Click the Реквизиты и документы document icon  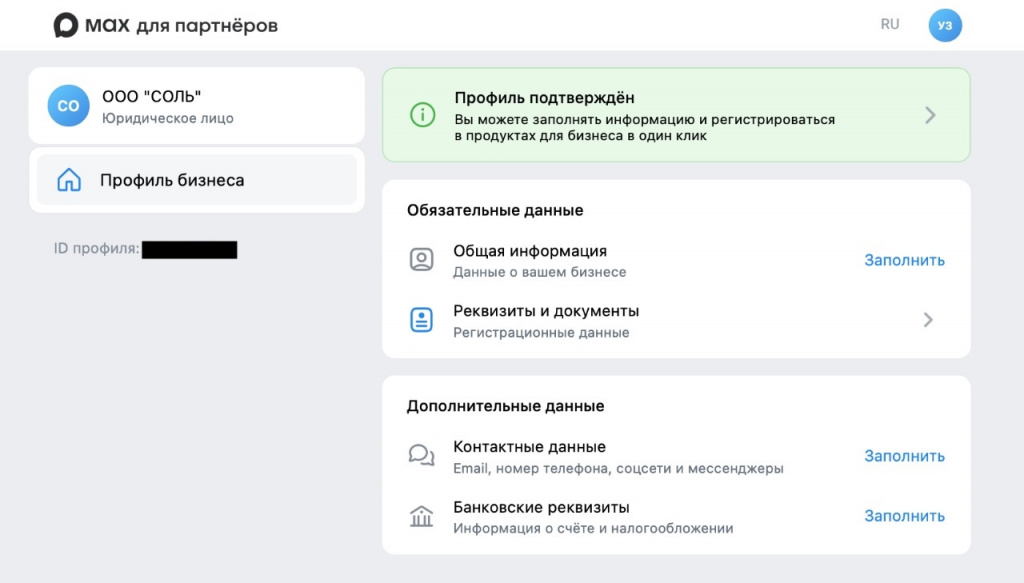419,318
